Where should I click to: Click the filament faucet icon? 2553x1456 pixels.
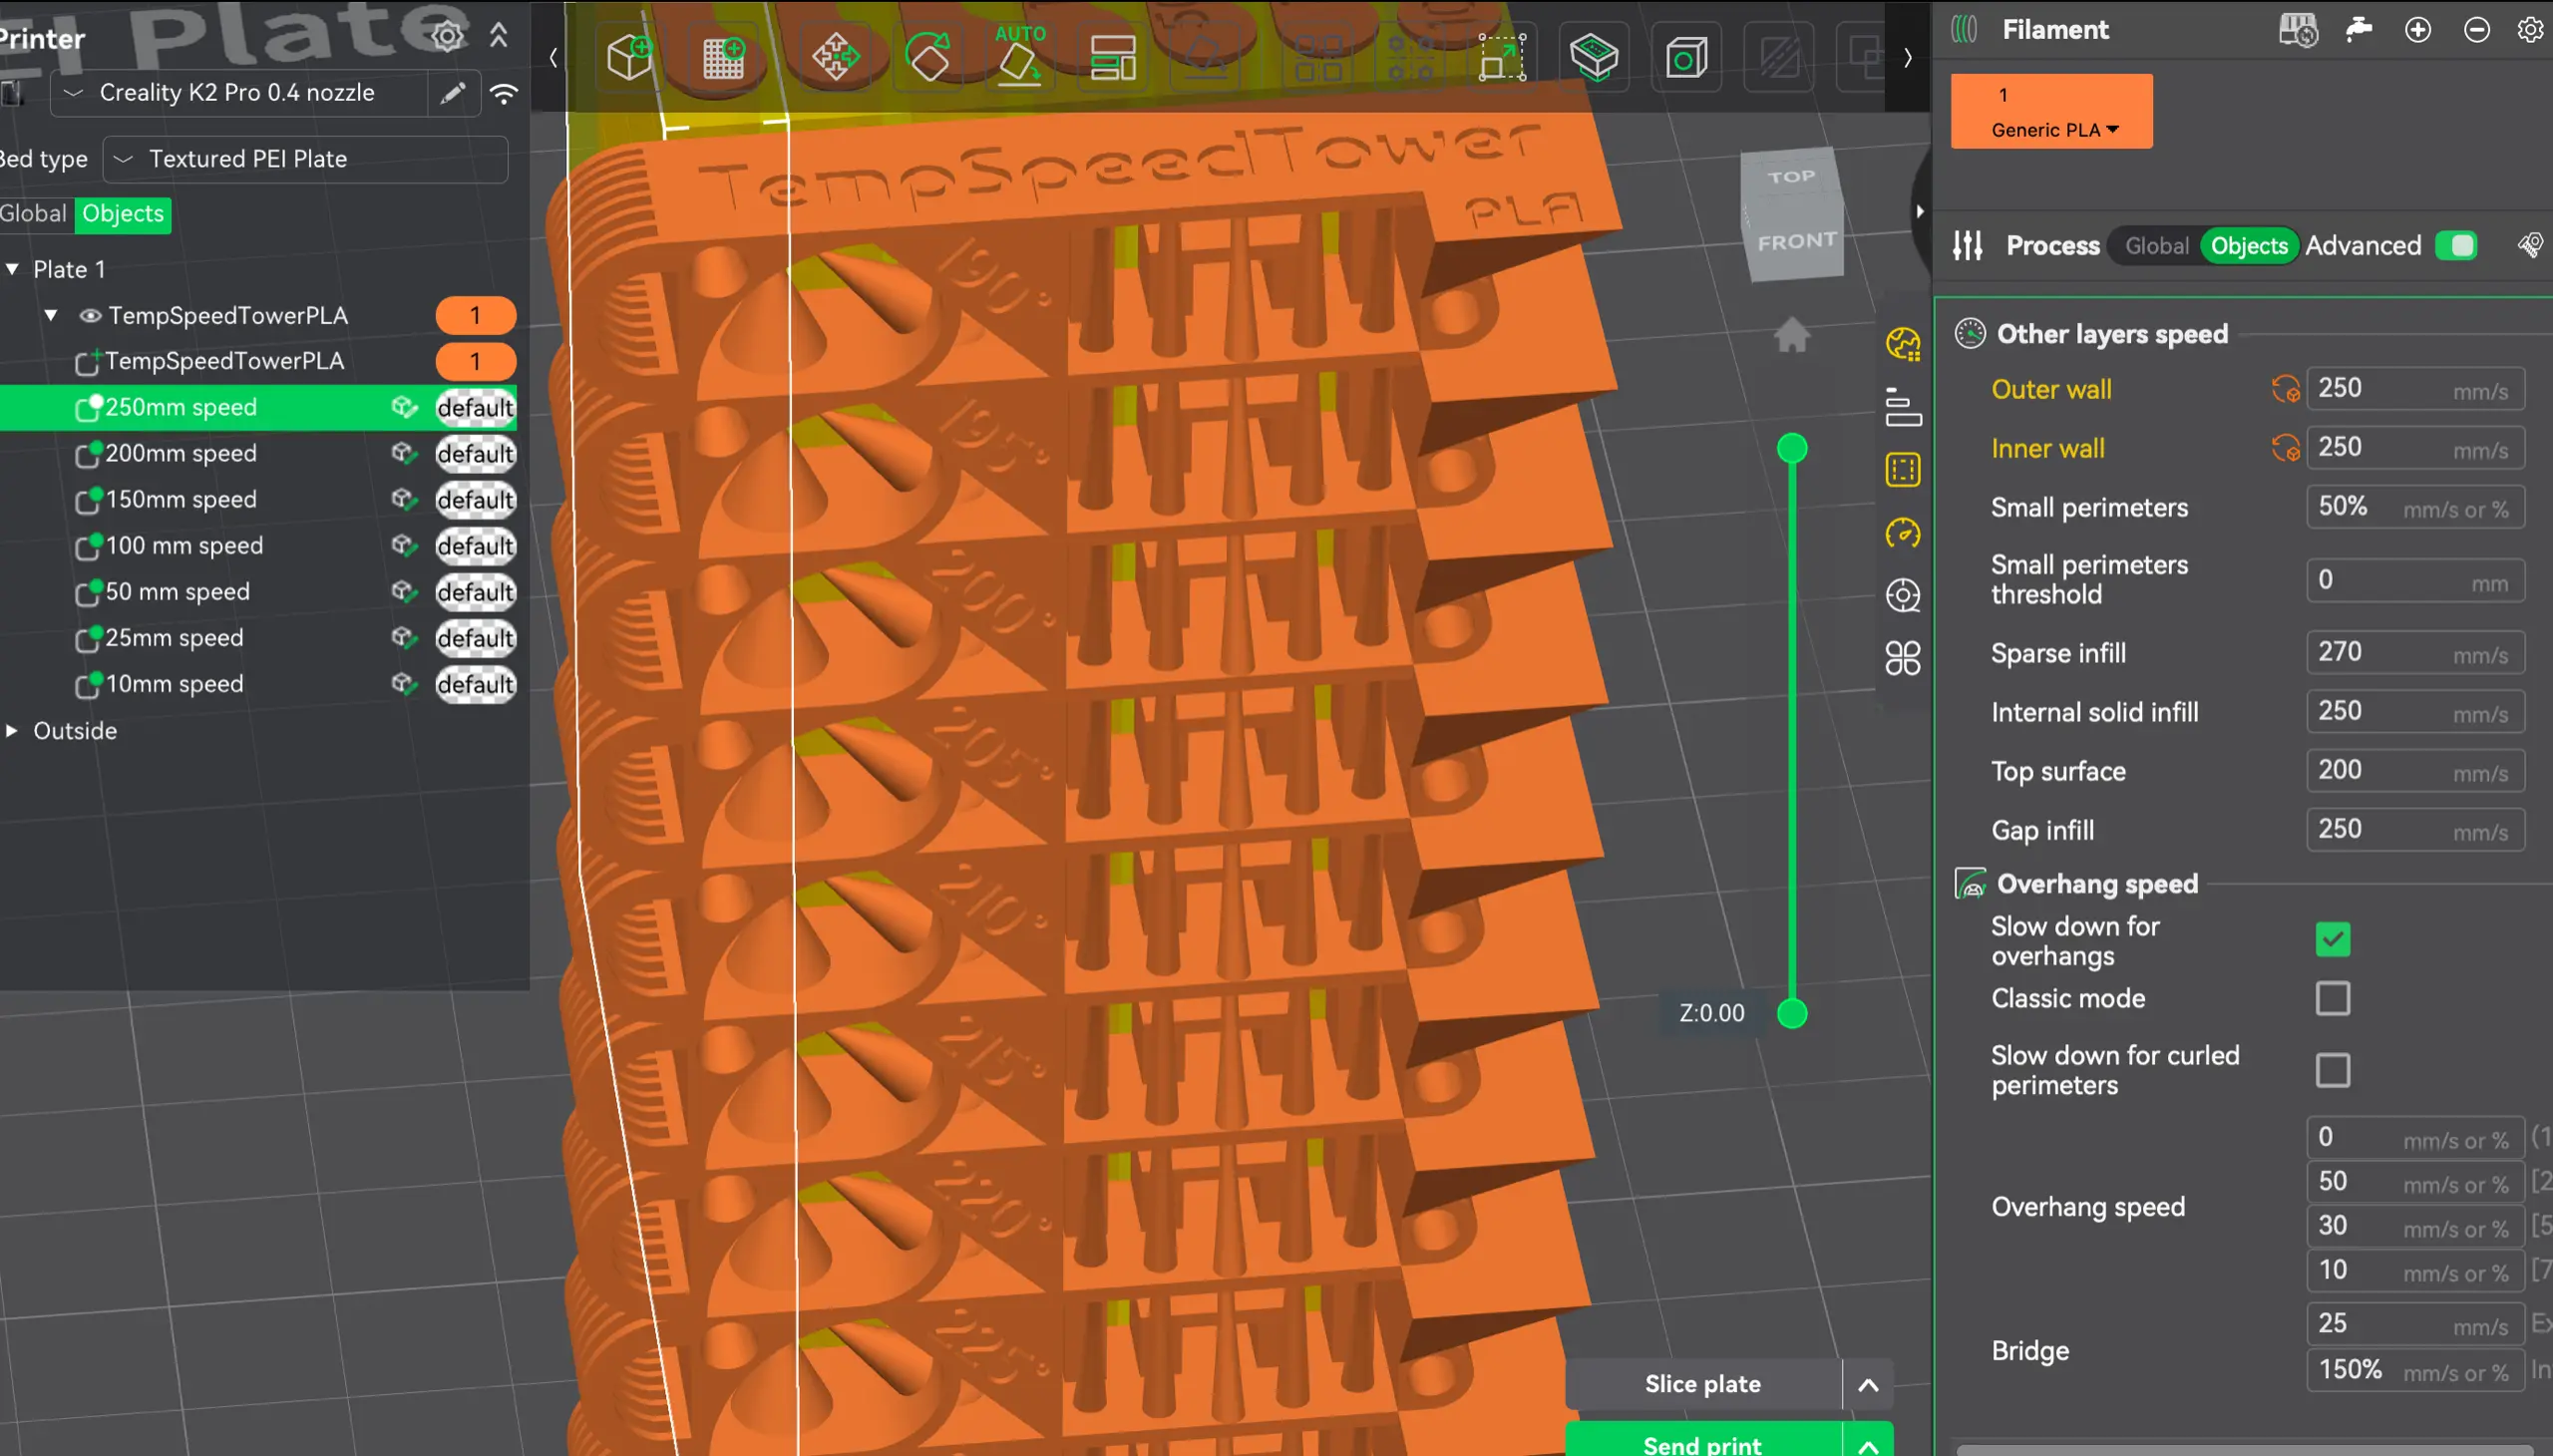pos(2359,29)
